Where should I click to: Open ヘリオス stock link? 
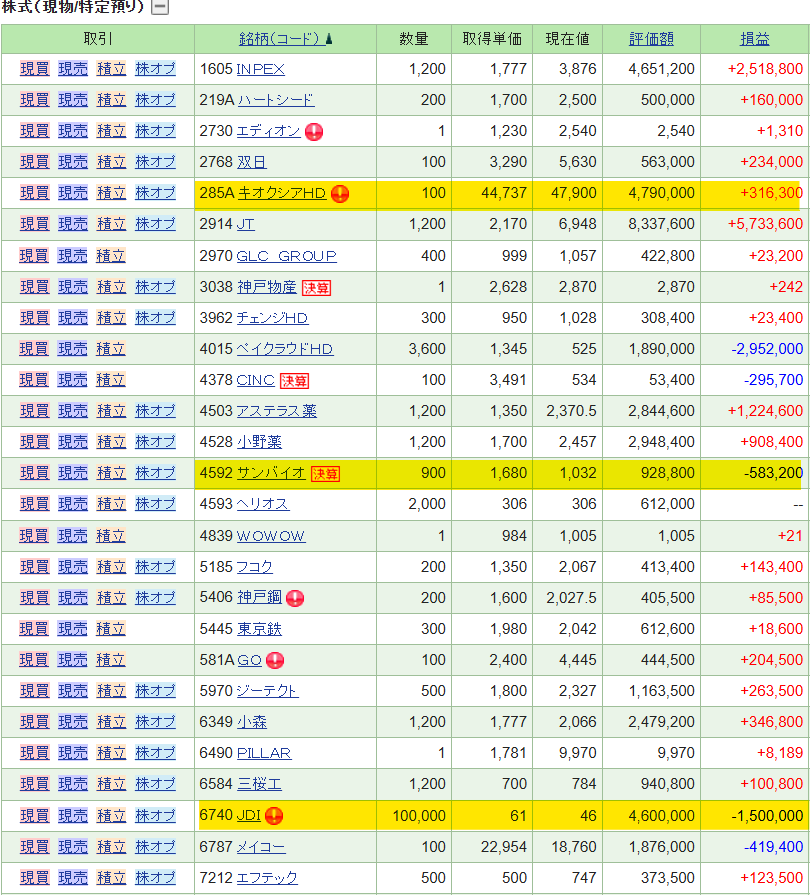[263, 504]
